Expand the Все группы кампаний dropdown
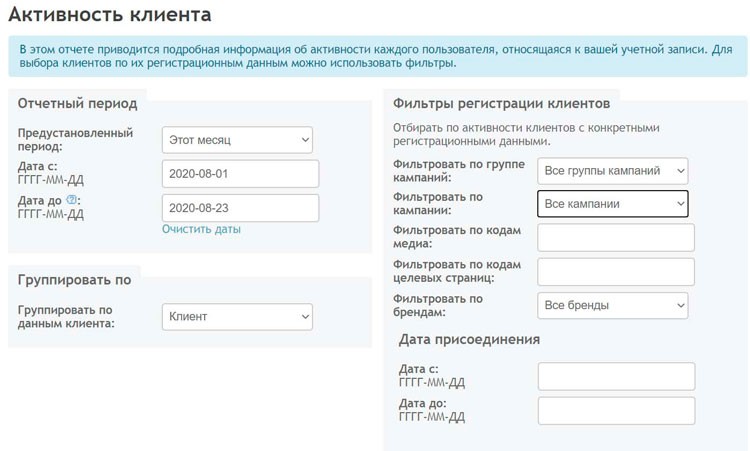 (x=613, y=171)
